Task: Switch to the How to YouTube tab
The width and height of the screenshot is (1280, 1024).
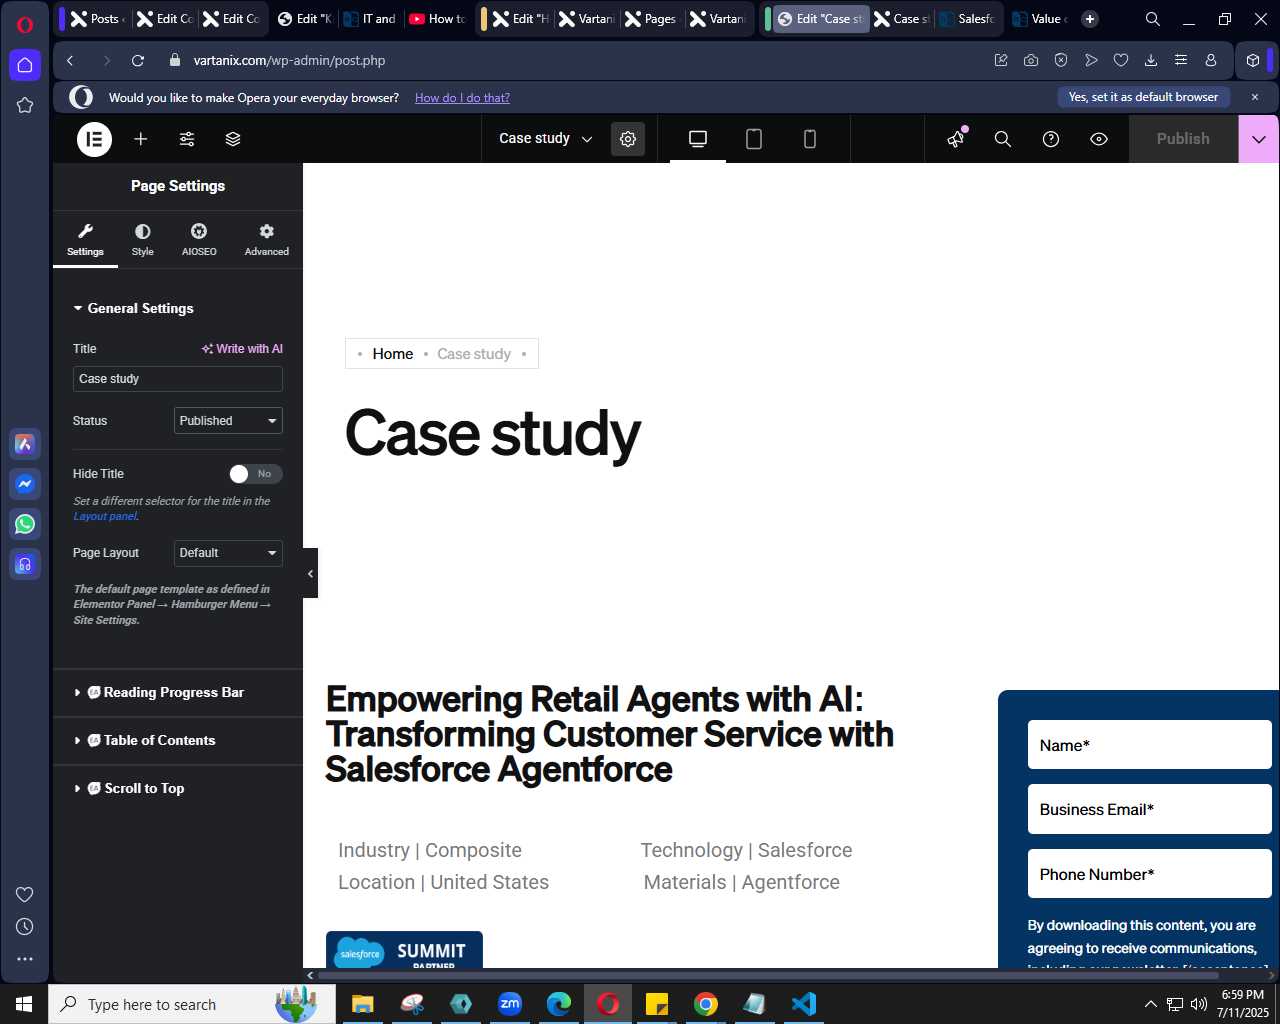Action: pos(438,19)
